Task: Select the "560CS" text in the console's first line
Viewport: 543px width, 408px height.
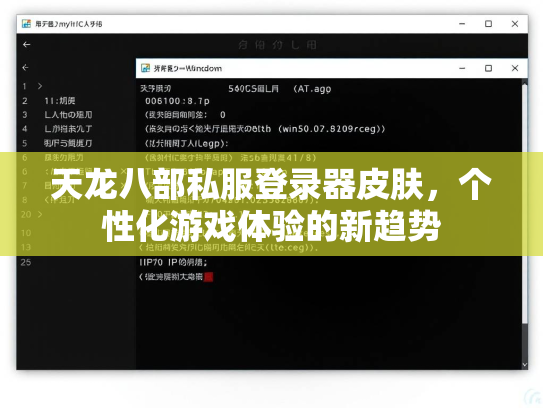Action: coord(242,89)
